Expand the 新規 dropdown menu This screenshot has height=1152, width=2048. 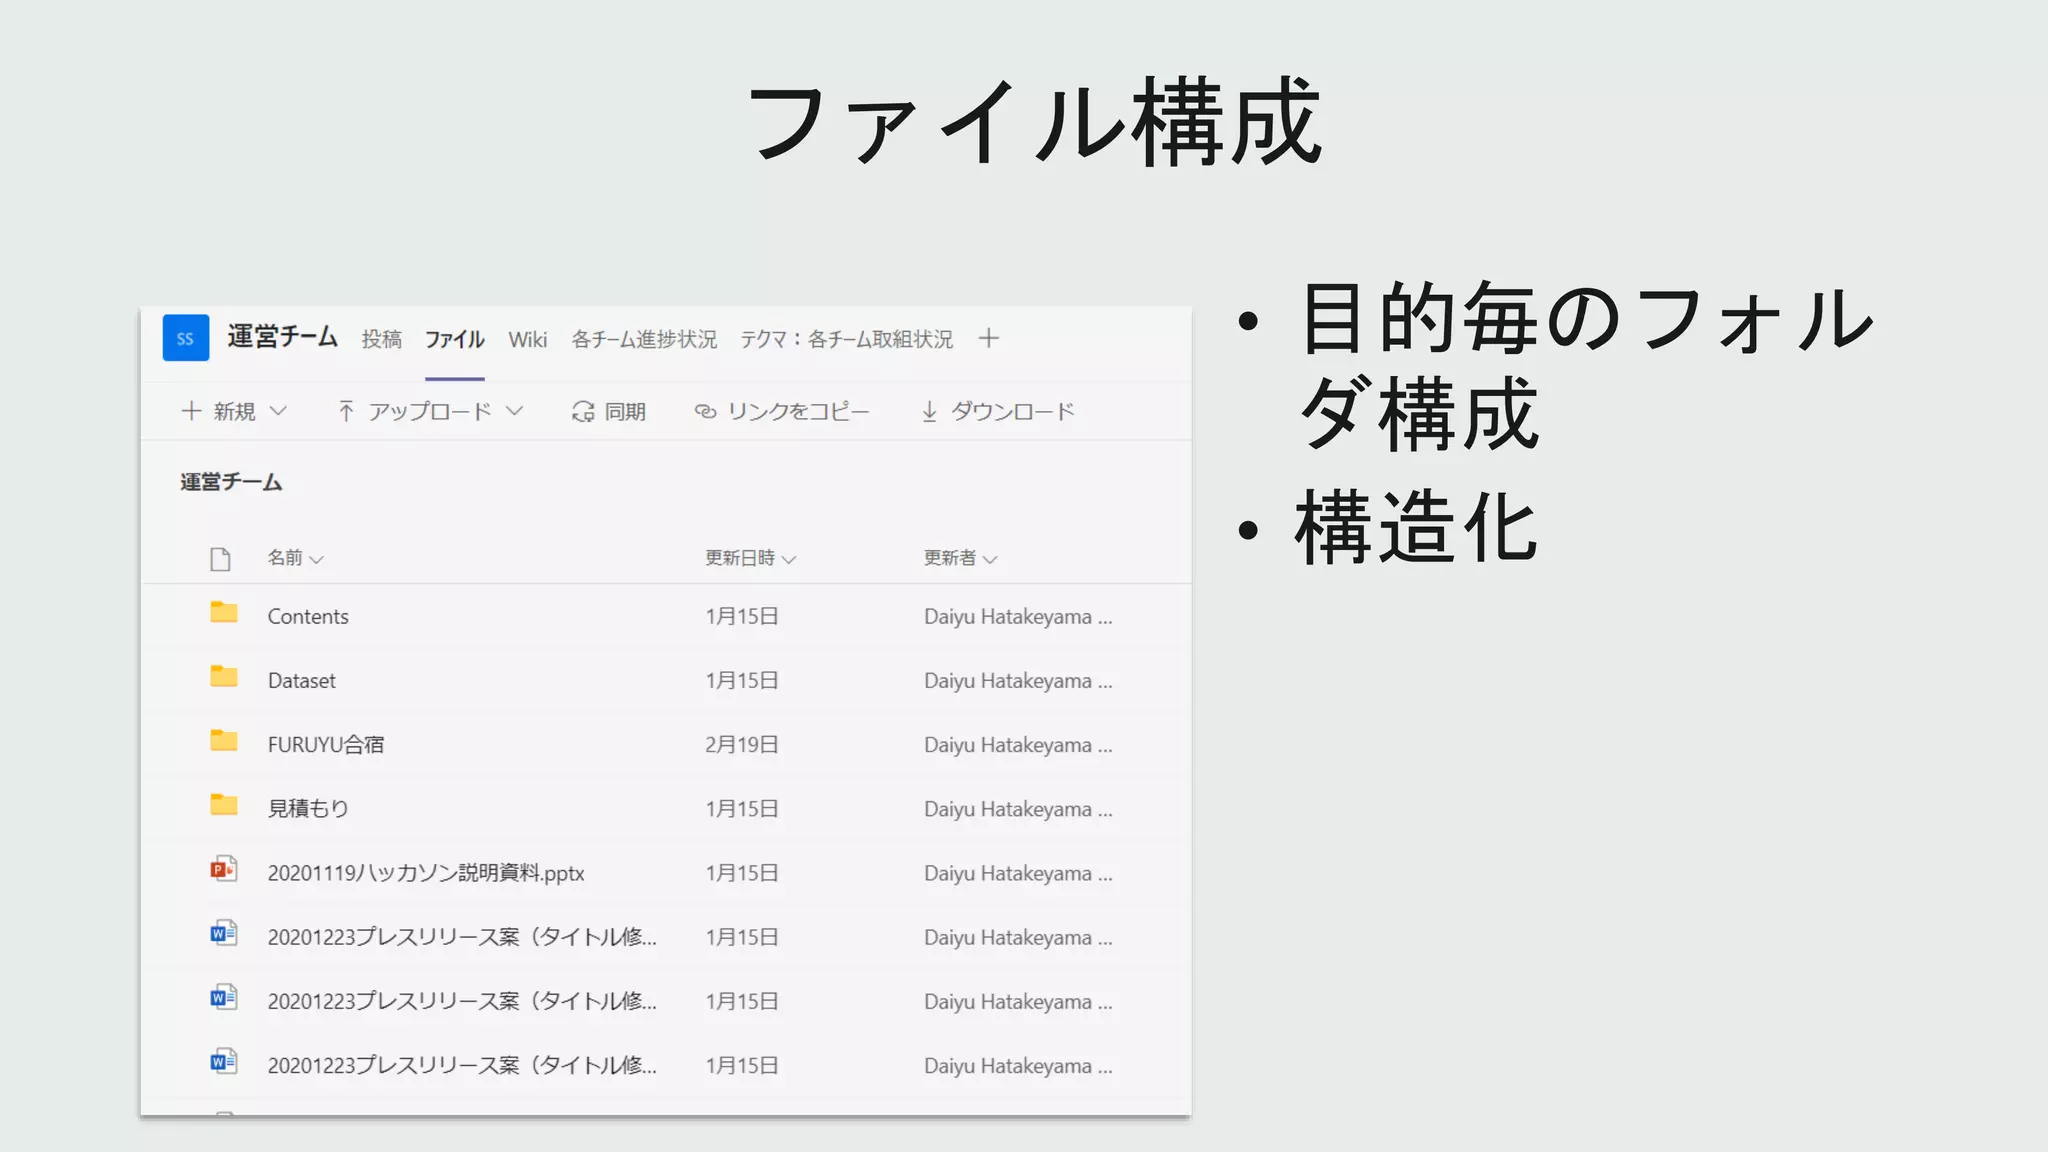point(279,411)
